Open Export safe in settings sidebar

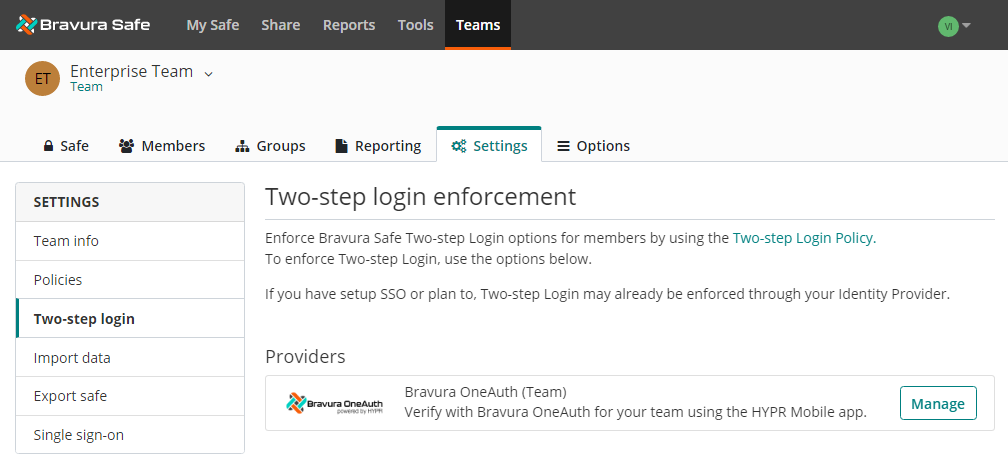point(130,396)
